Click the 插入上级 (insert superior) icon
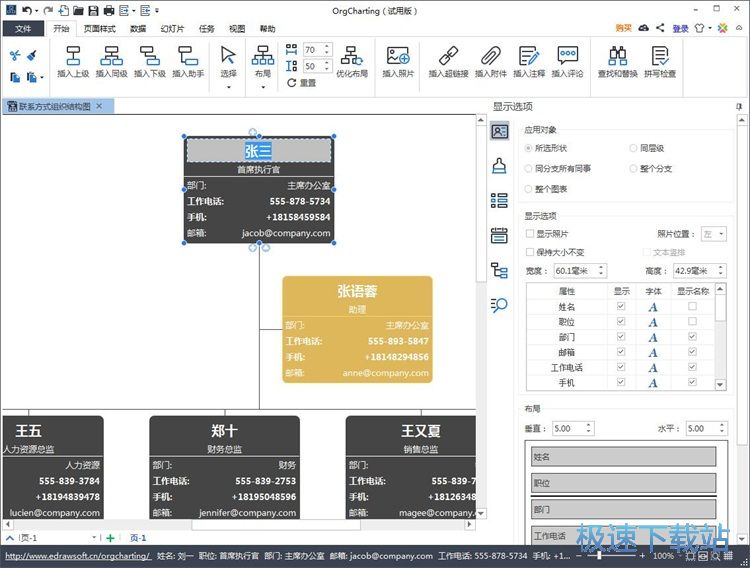The image size is (750, 568). 73,56
